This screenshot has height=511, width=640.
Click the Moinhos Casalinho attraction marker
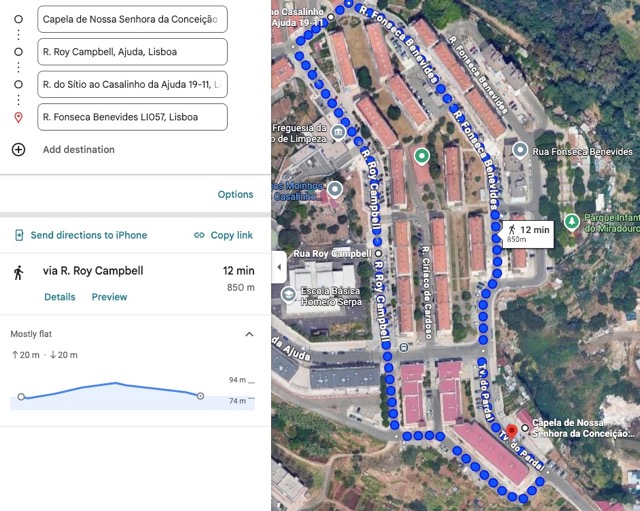point(334,189)
